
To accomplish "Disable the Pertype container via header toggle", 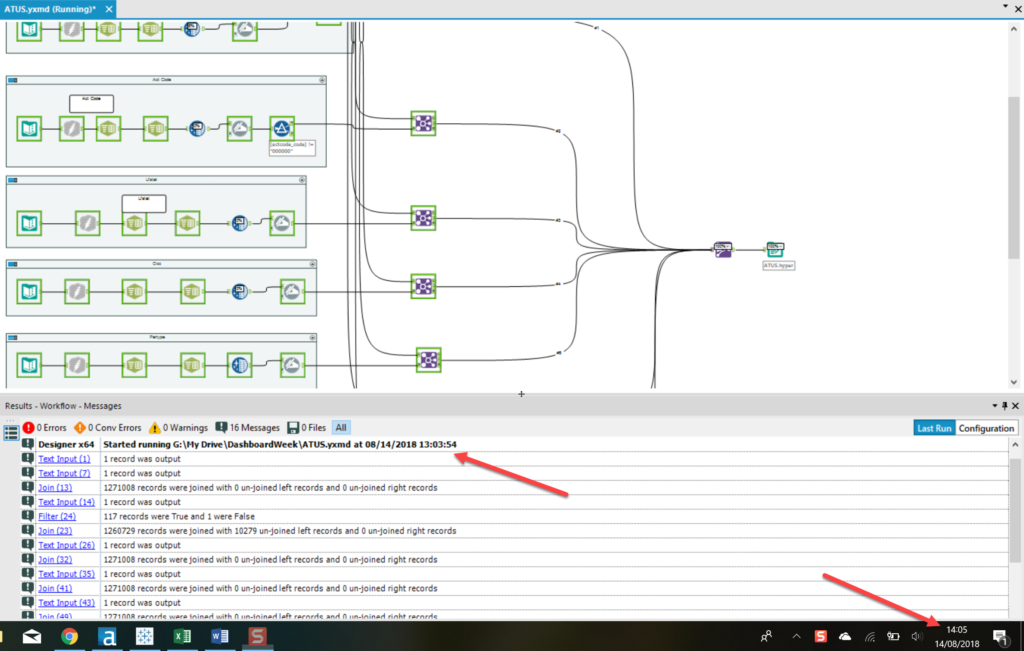I will tap(12, 338).
